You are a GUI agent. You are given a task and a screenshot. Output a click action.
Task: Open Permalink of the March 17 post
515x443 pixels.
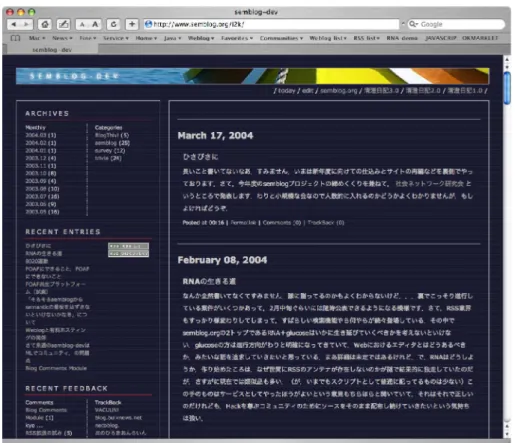click(243, 223)
